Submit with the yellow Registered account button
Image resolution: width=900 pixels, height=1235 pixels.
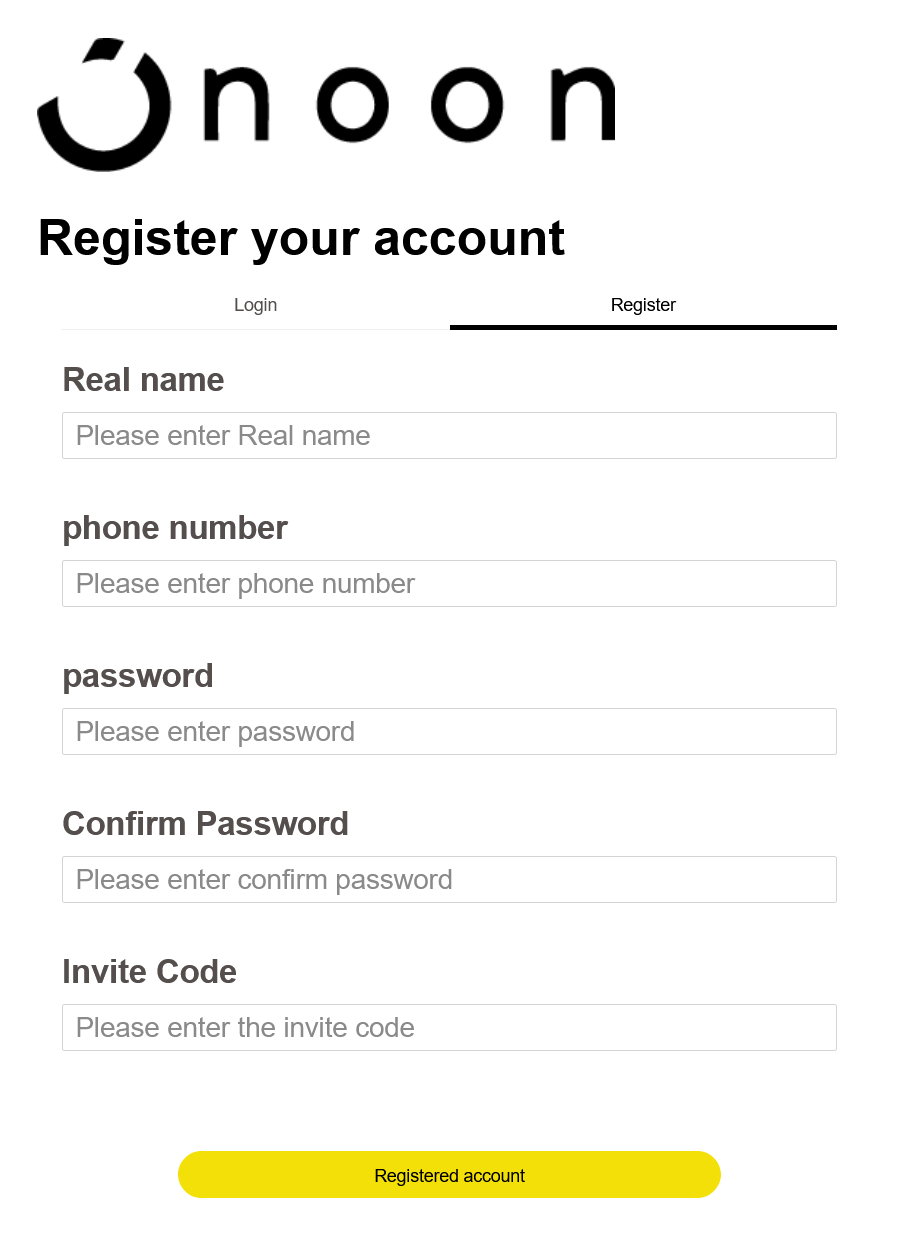click(449, 1175)
